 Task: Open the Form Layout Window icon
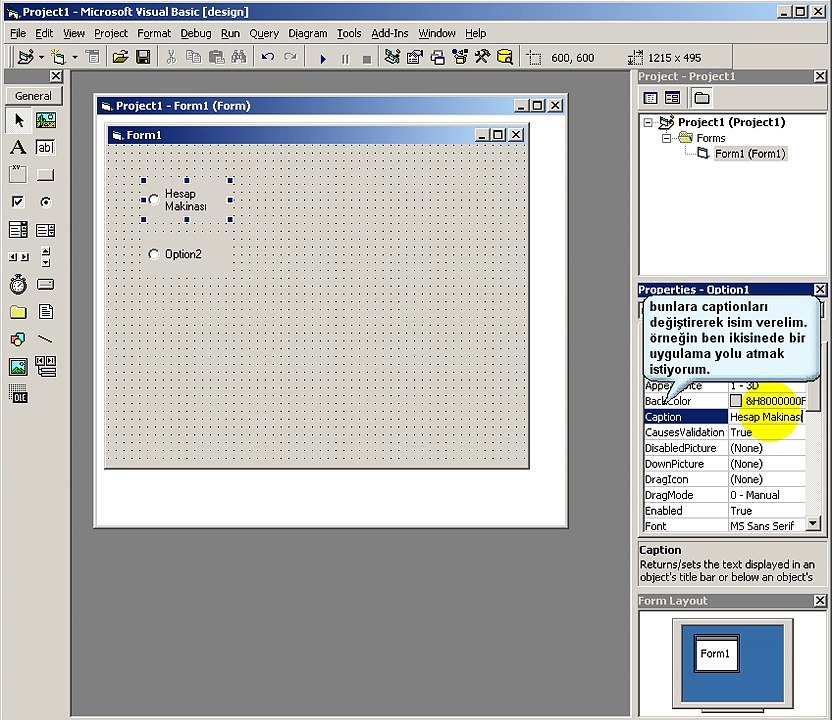point(438,57)
